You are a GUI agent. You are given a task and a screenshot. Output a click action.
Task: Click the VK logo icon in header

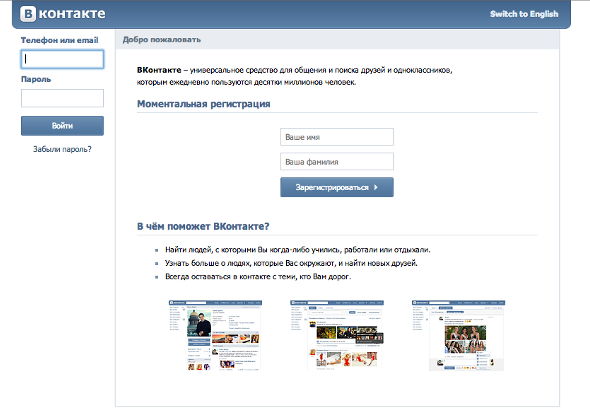(28, 14)
